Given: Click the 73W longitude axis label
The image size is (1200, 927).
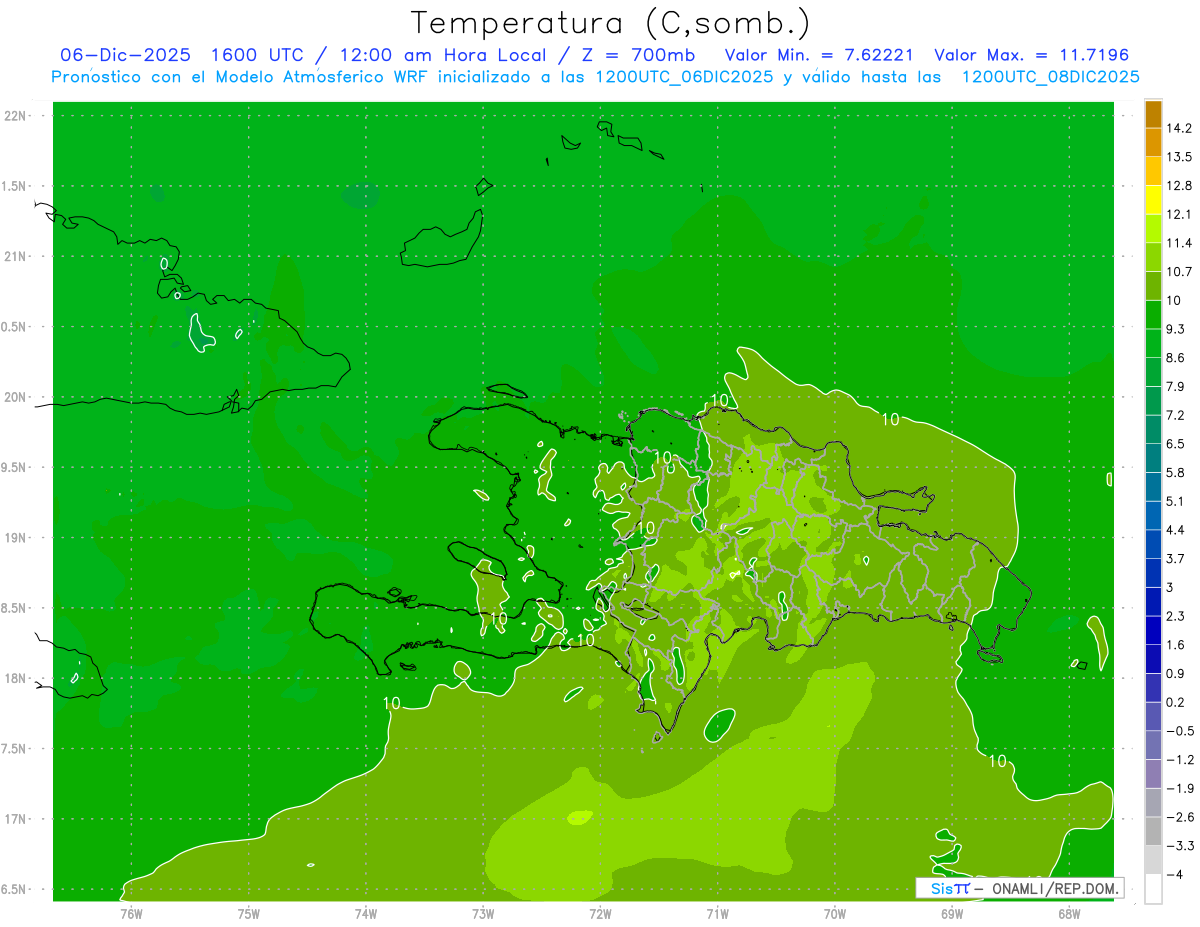Looking at the screenshot, I should (483, 913).
